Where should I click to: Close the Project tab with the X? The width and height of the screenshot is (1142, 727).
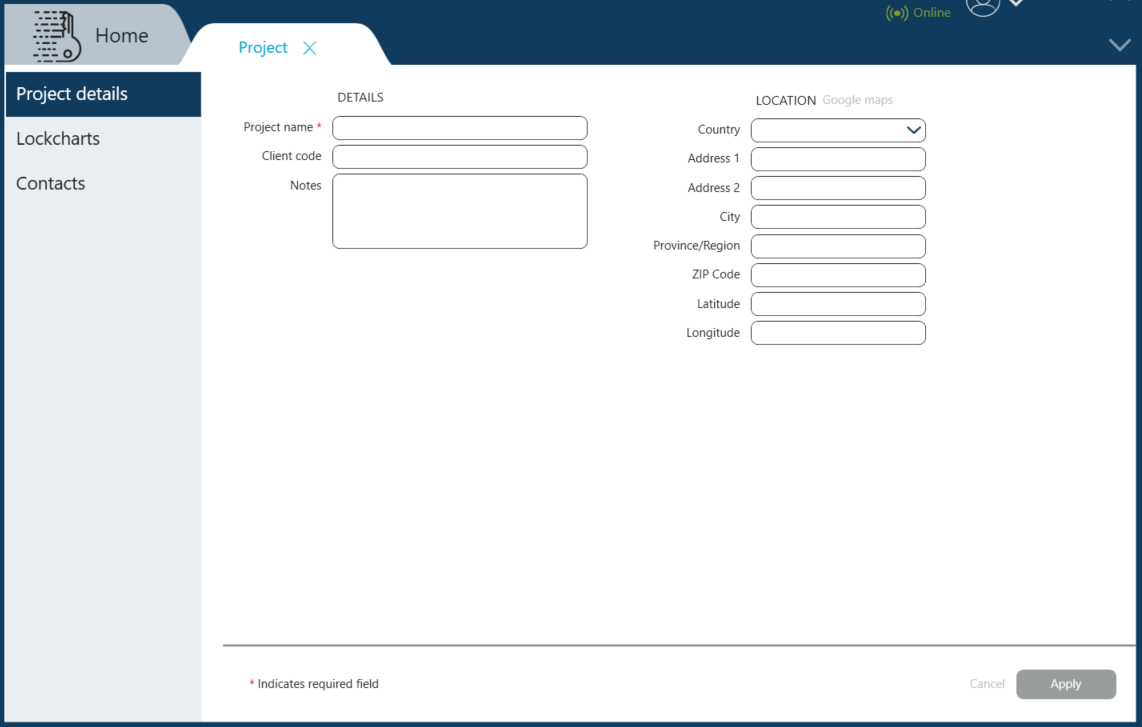click(x=309, y=48)
